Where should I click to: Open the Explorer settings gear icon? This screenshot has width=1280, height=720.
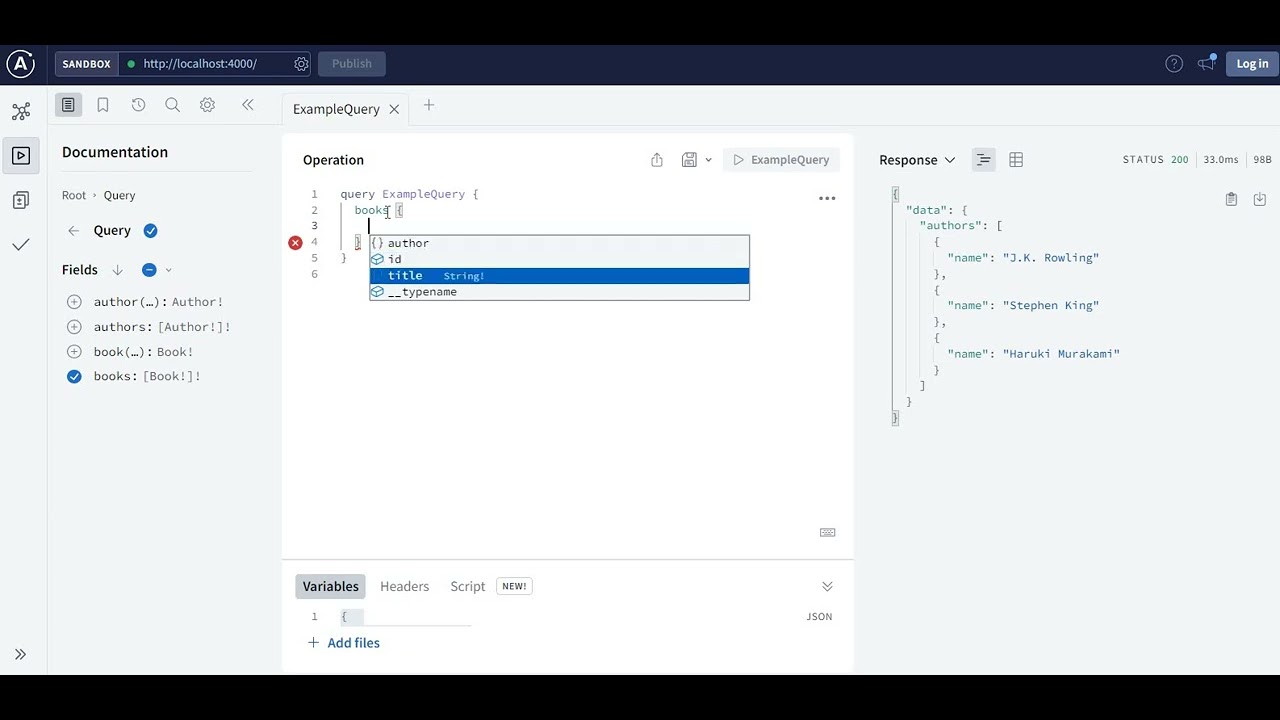point(207,105)
